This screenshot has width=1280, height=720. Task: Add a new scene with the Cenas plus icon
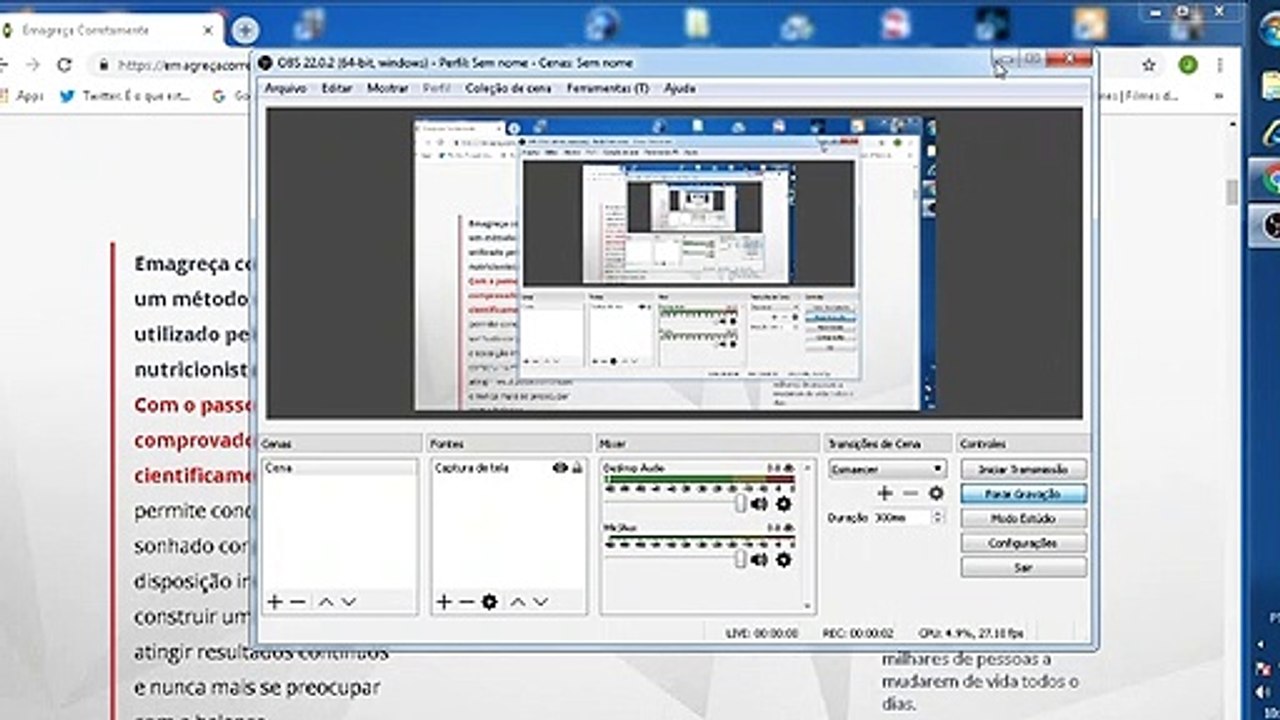(x=275, y=602)
